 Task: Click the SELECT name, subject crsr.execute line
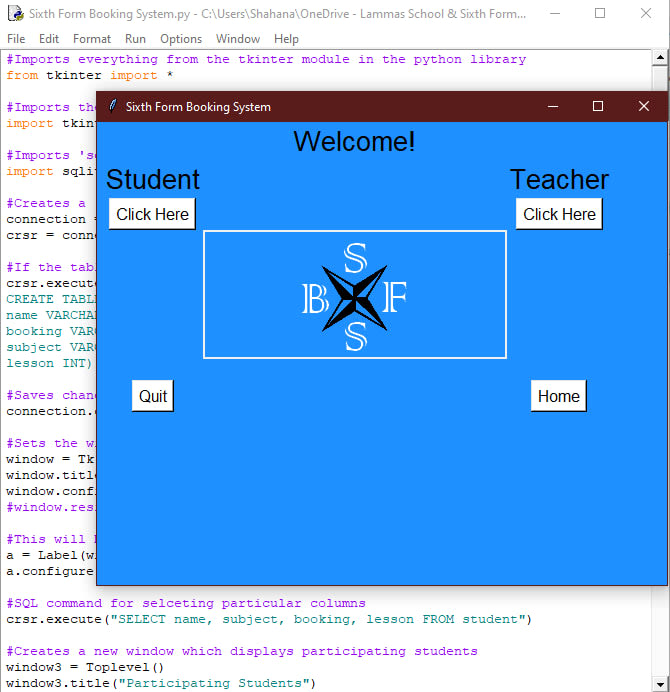point(269,619)
